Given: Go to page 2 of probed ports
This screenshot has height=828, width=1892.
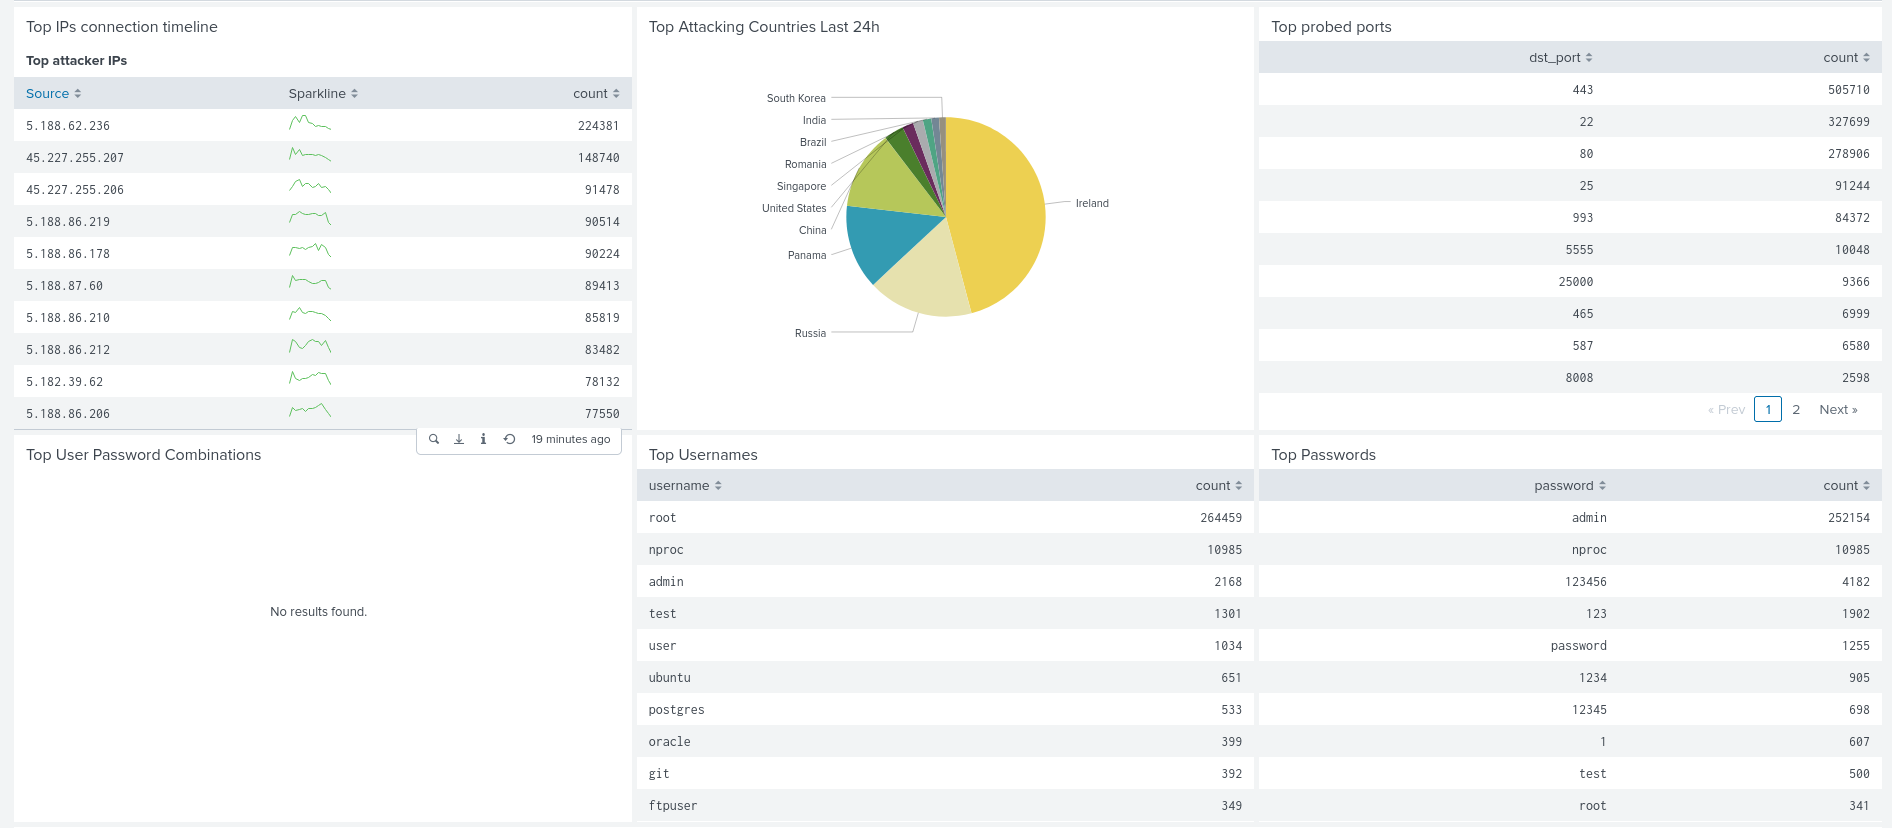Looking at the screenshot, I should point(1796,409).
